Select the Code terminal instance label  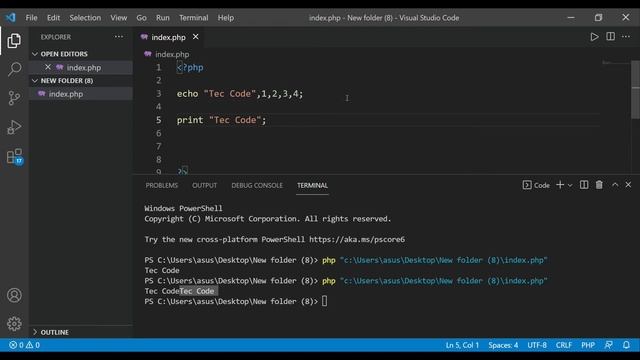click(536, 185)
